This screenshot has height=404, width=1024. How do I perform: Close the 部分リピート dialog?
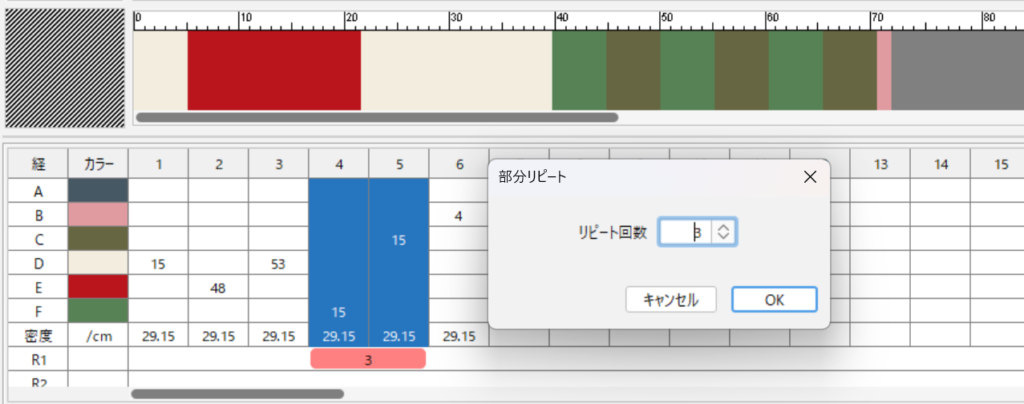(x=810, y=177)
